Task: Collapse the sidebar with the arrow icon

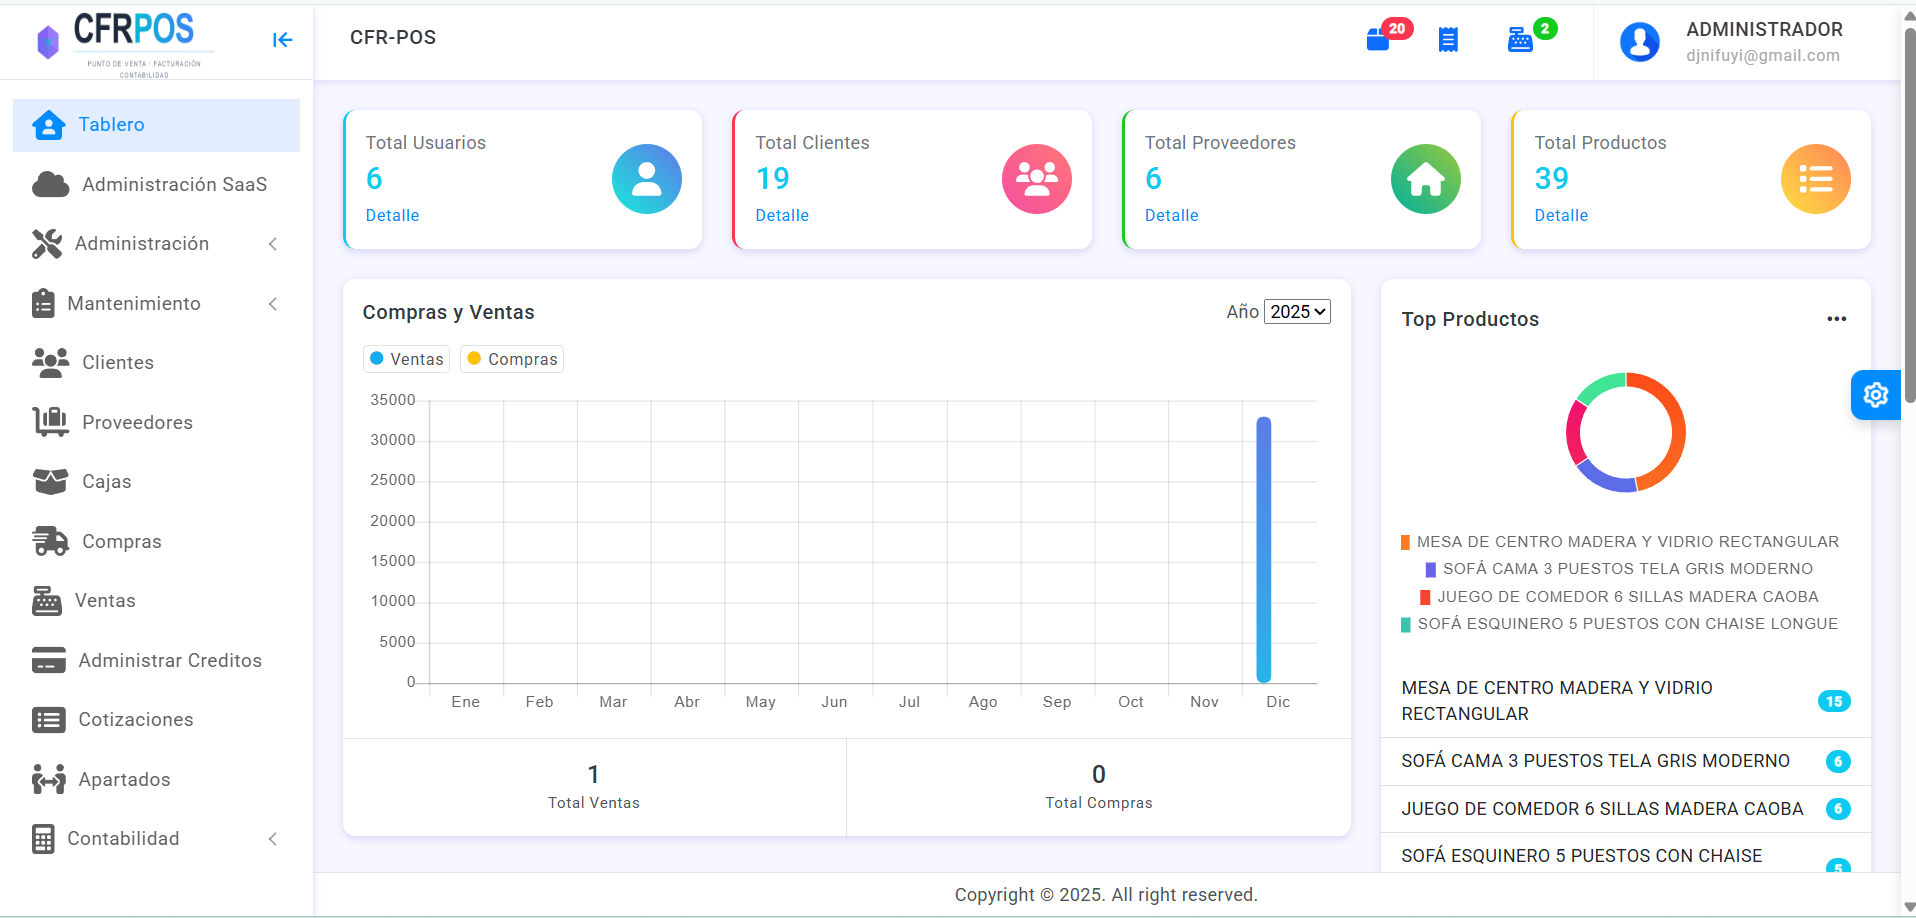Action: [283, 40]
